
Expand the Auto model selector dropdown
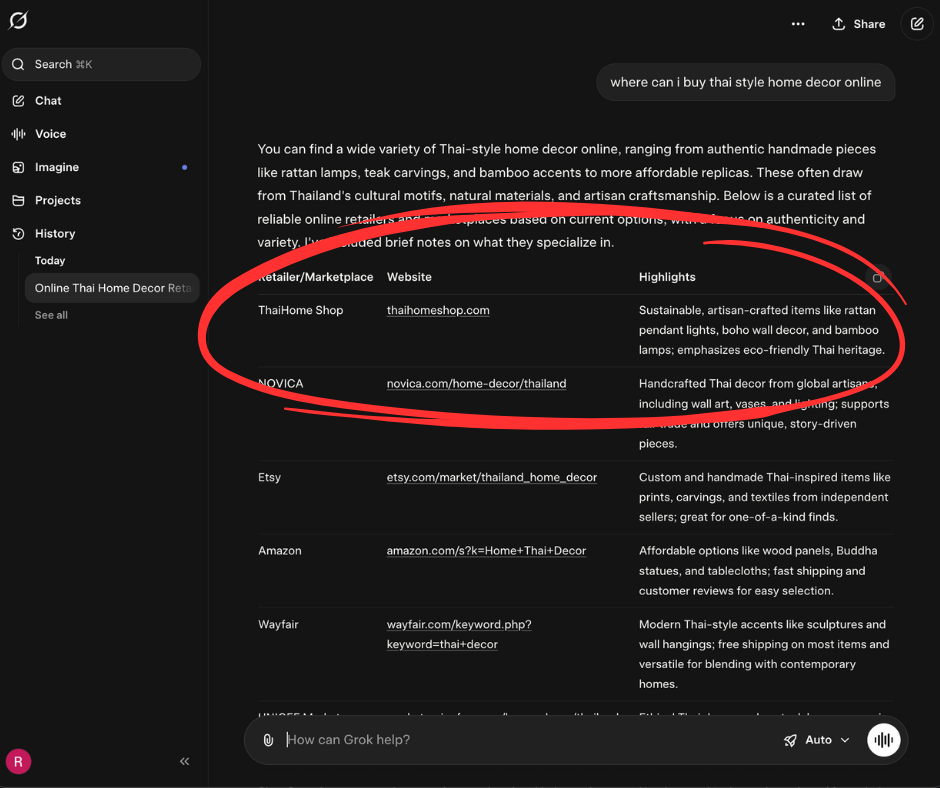tap(817, 740)
